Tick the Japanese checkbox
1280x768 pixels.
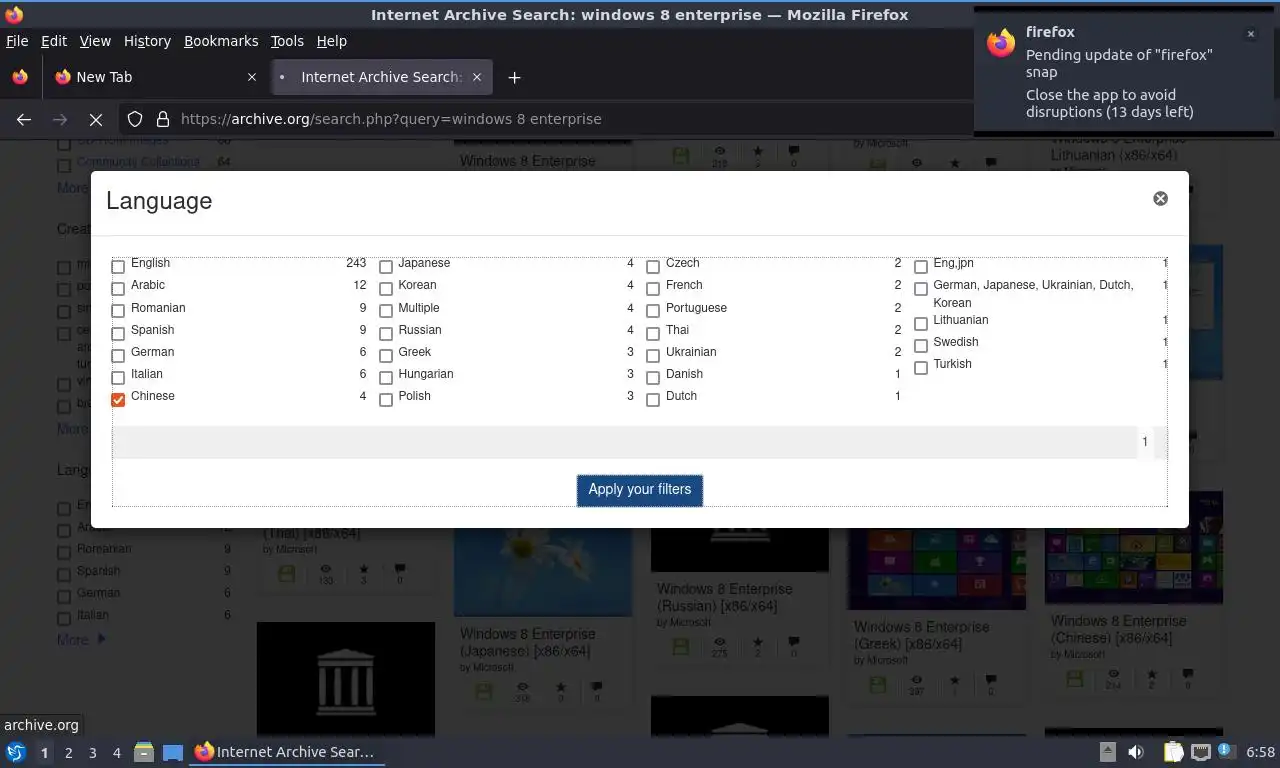click(x=386, y=266)
